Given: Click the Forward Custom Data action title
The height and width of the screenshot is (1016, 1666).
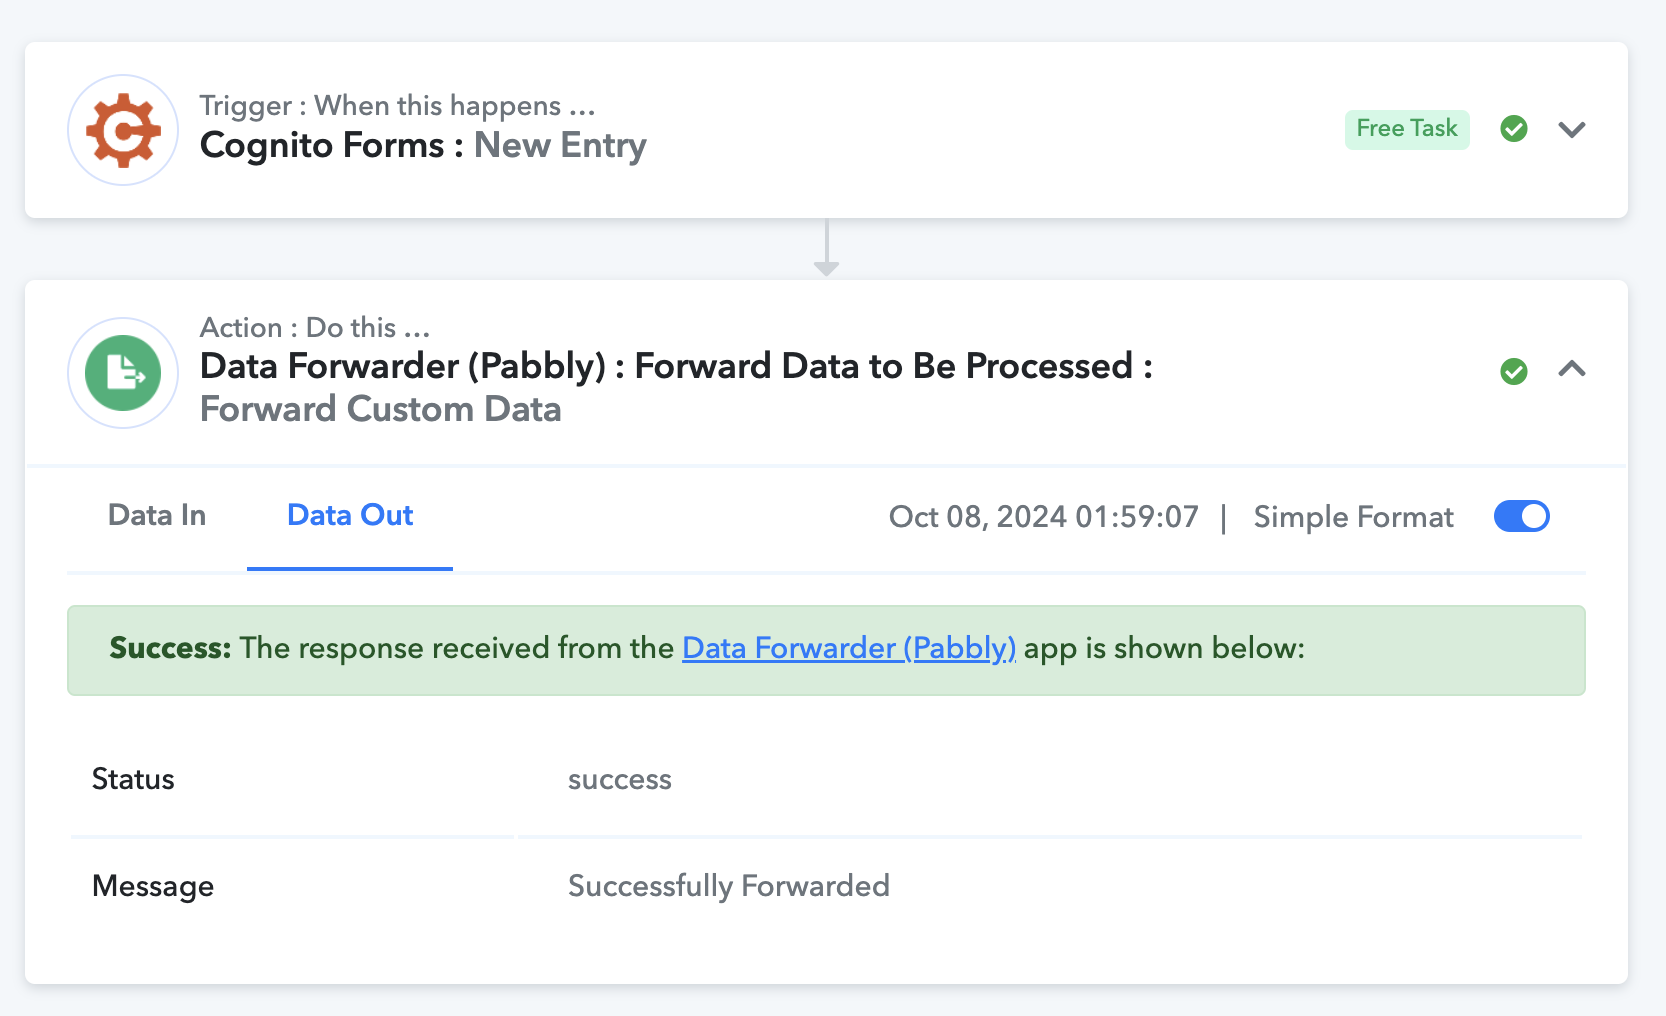Looking at the screenshot, I should [x=380, y=410].
